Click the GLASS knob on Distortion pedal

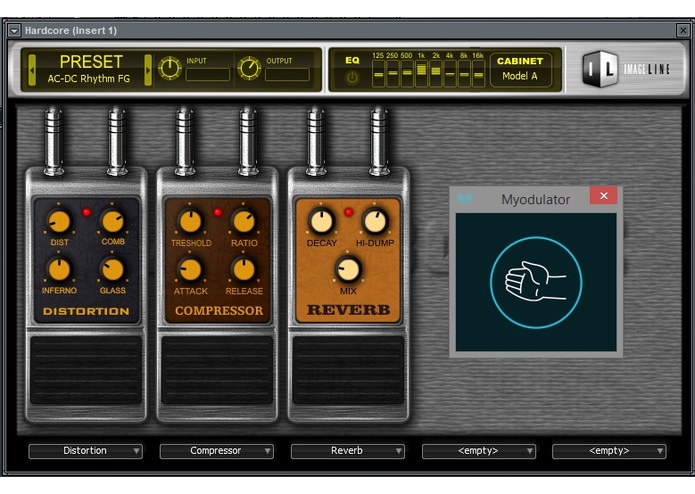pyautogui.click(x=113, y=269)
